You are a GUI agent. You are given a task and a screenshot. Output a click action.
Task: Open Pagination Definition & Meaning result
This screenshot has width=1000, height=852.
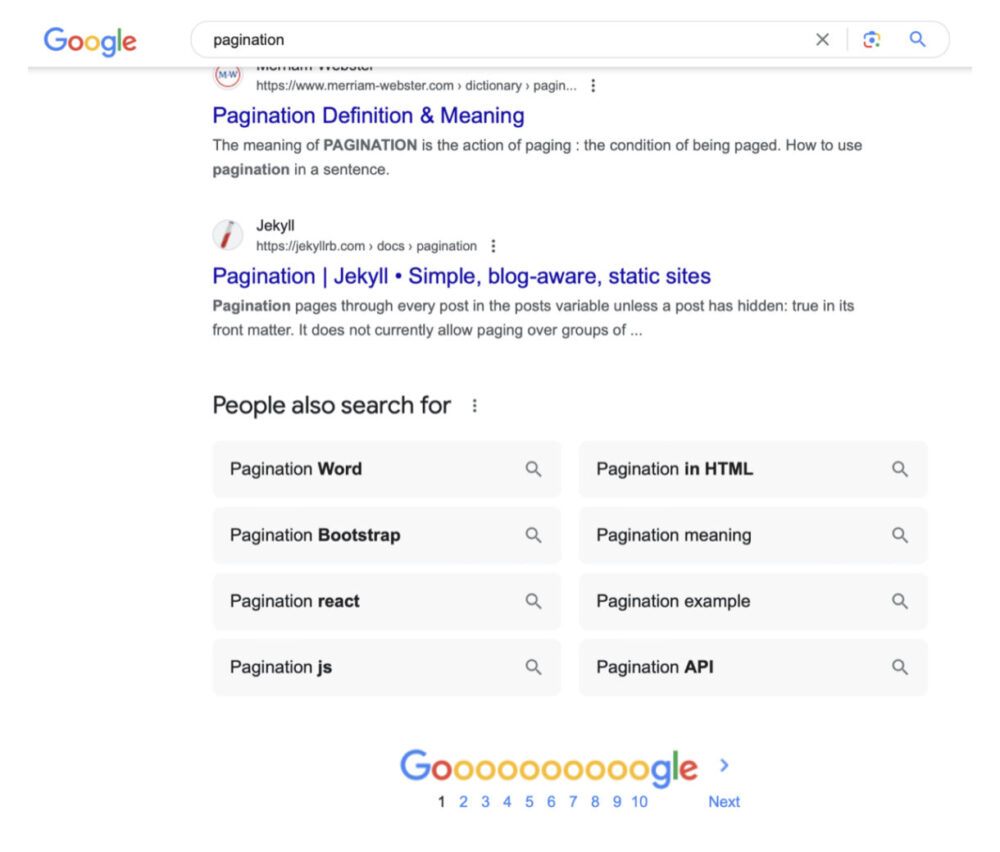(x=368, y=116)
